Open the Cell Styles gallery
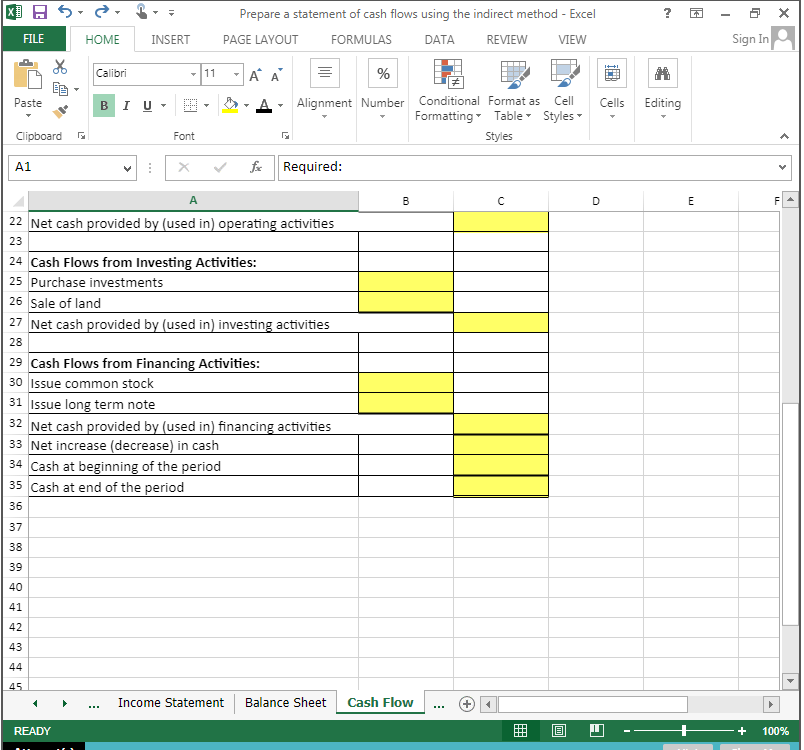 [x=563, y=90]
